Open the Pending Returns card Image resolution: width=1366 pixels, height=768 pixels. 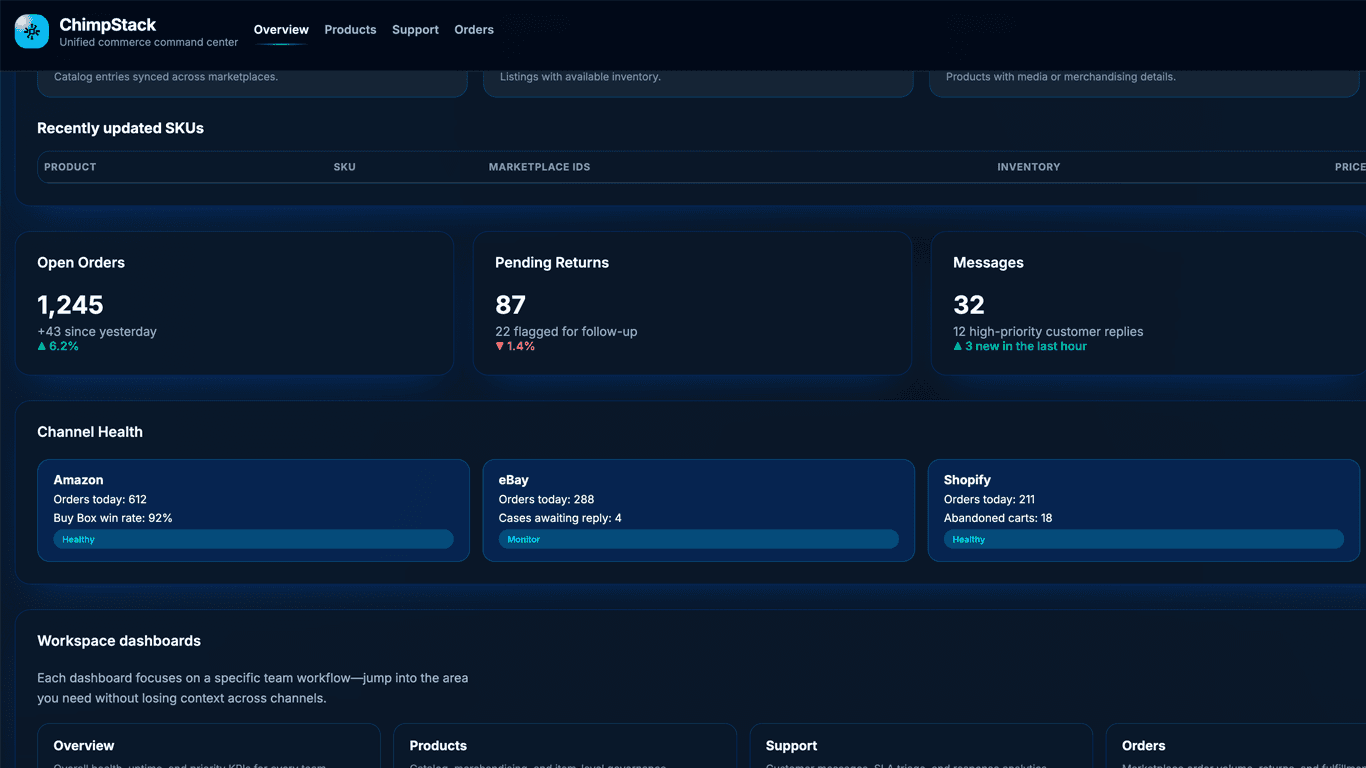pos(692,304)
